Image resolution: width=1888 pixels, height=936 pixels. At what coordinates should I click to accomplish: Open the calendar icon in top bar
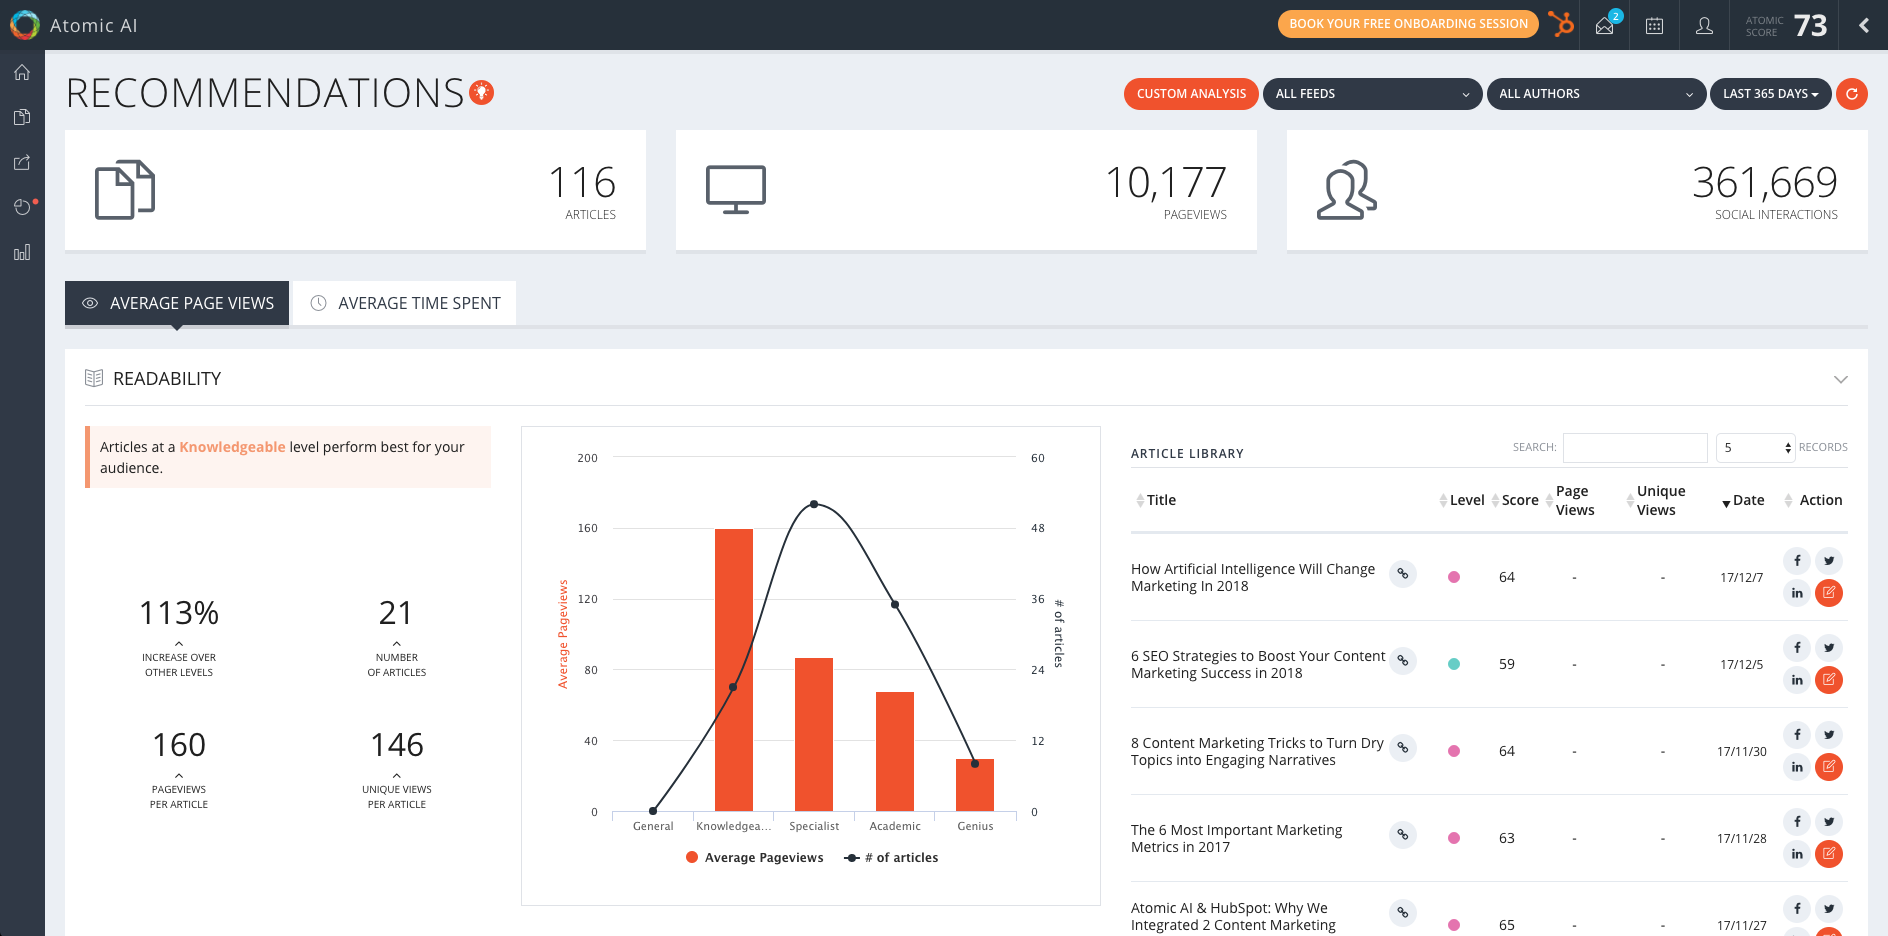tap(1654, 26)
